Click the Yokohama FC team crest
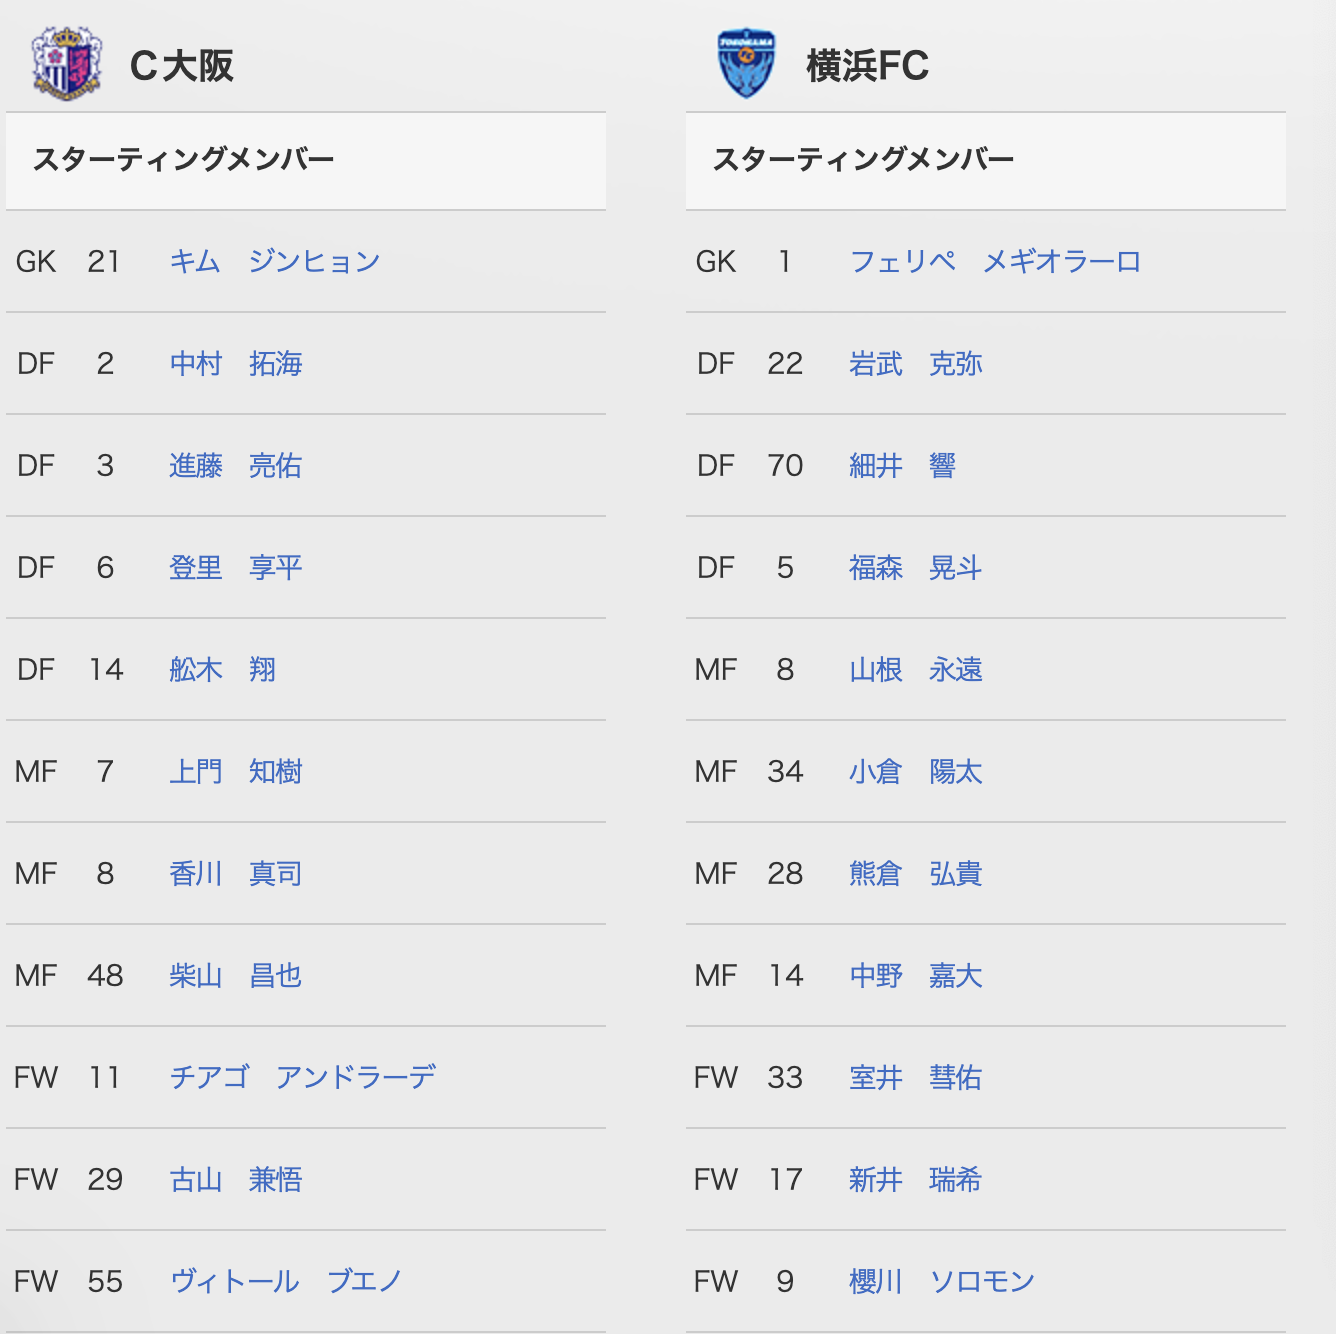The height and width of the screenshot is (1334, 1336). [746, 64]
